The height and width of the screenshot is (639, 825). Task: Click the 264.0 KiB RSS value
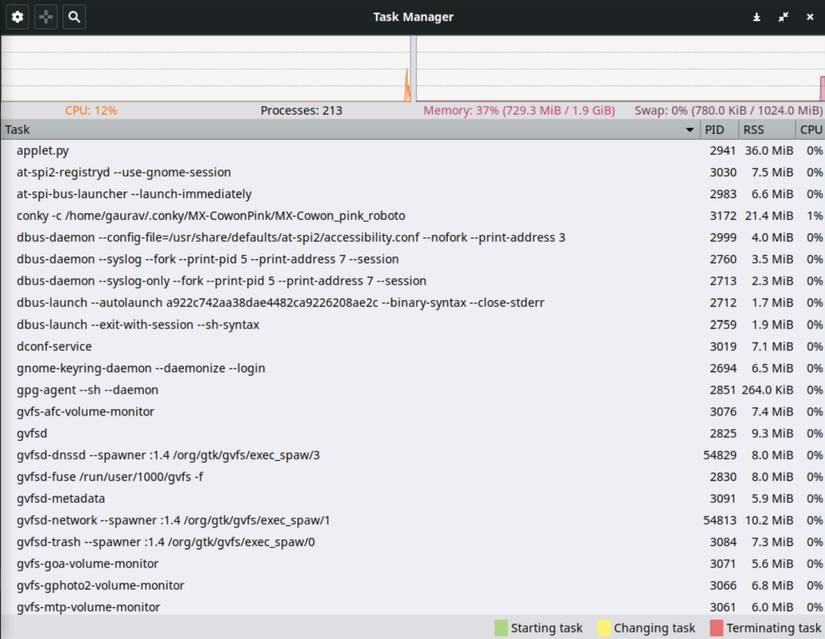pos(767,390)
